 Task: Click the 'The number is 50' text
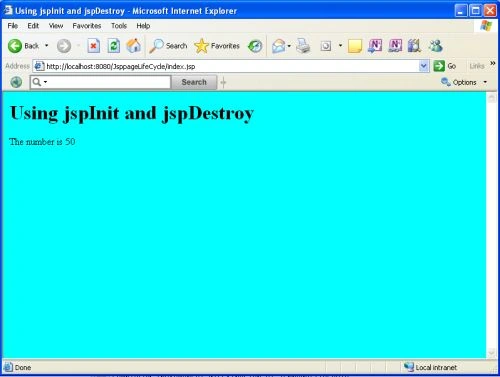click(x=42, y=142)
